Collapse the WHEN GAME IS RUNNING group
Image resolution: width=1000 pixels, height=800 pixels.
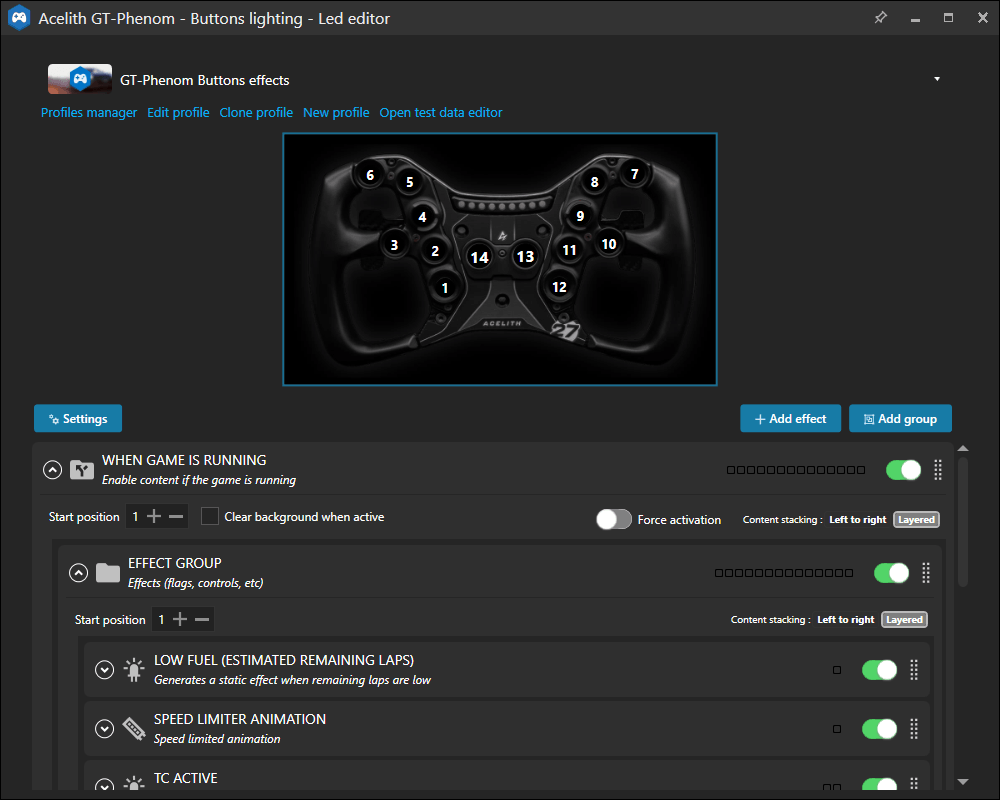pyautogui.click(x=53, y=470)
